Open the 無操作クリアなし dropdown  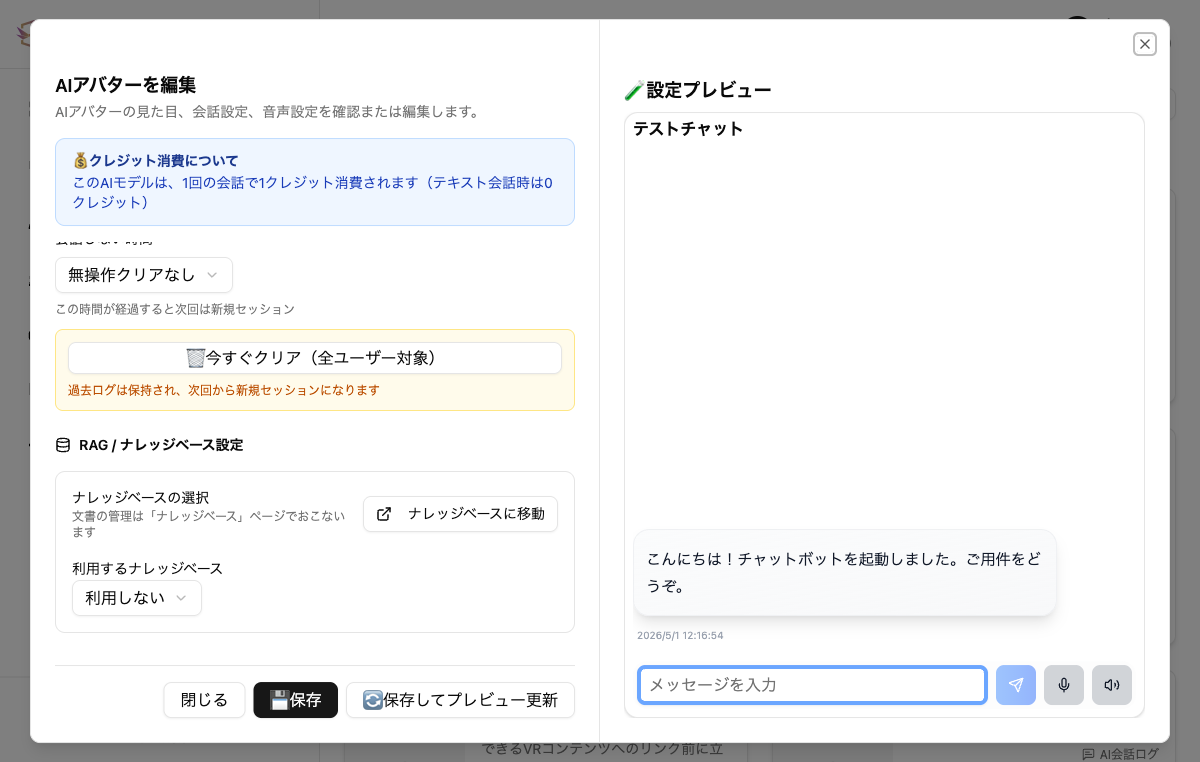coord(144,275)
